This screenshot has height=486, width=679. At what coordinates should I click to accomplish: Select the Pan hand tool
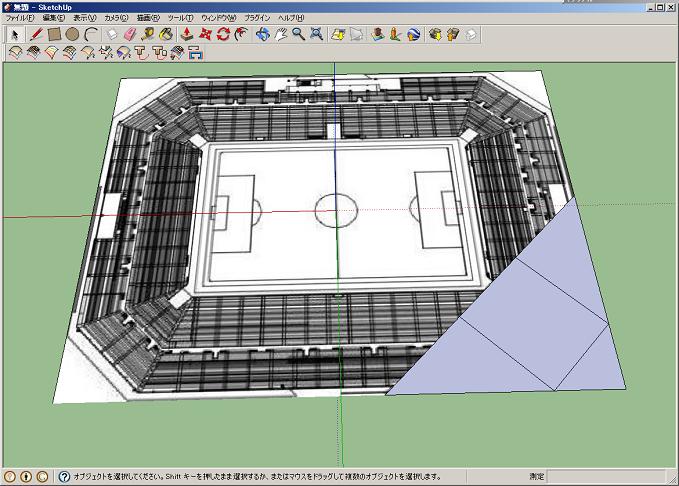click(x=281, y=34)
